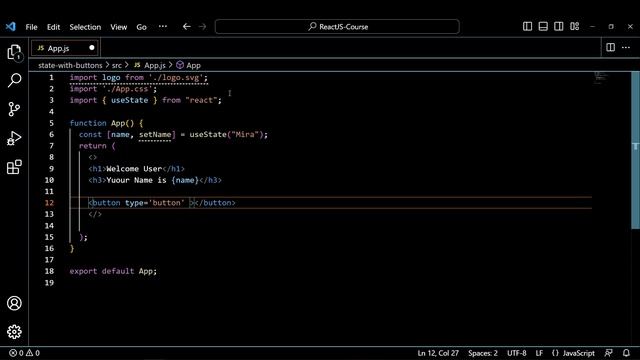Click the "Mira" string literal
640x360 pixels.
245,134
